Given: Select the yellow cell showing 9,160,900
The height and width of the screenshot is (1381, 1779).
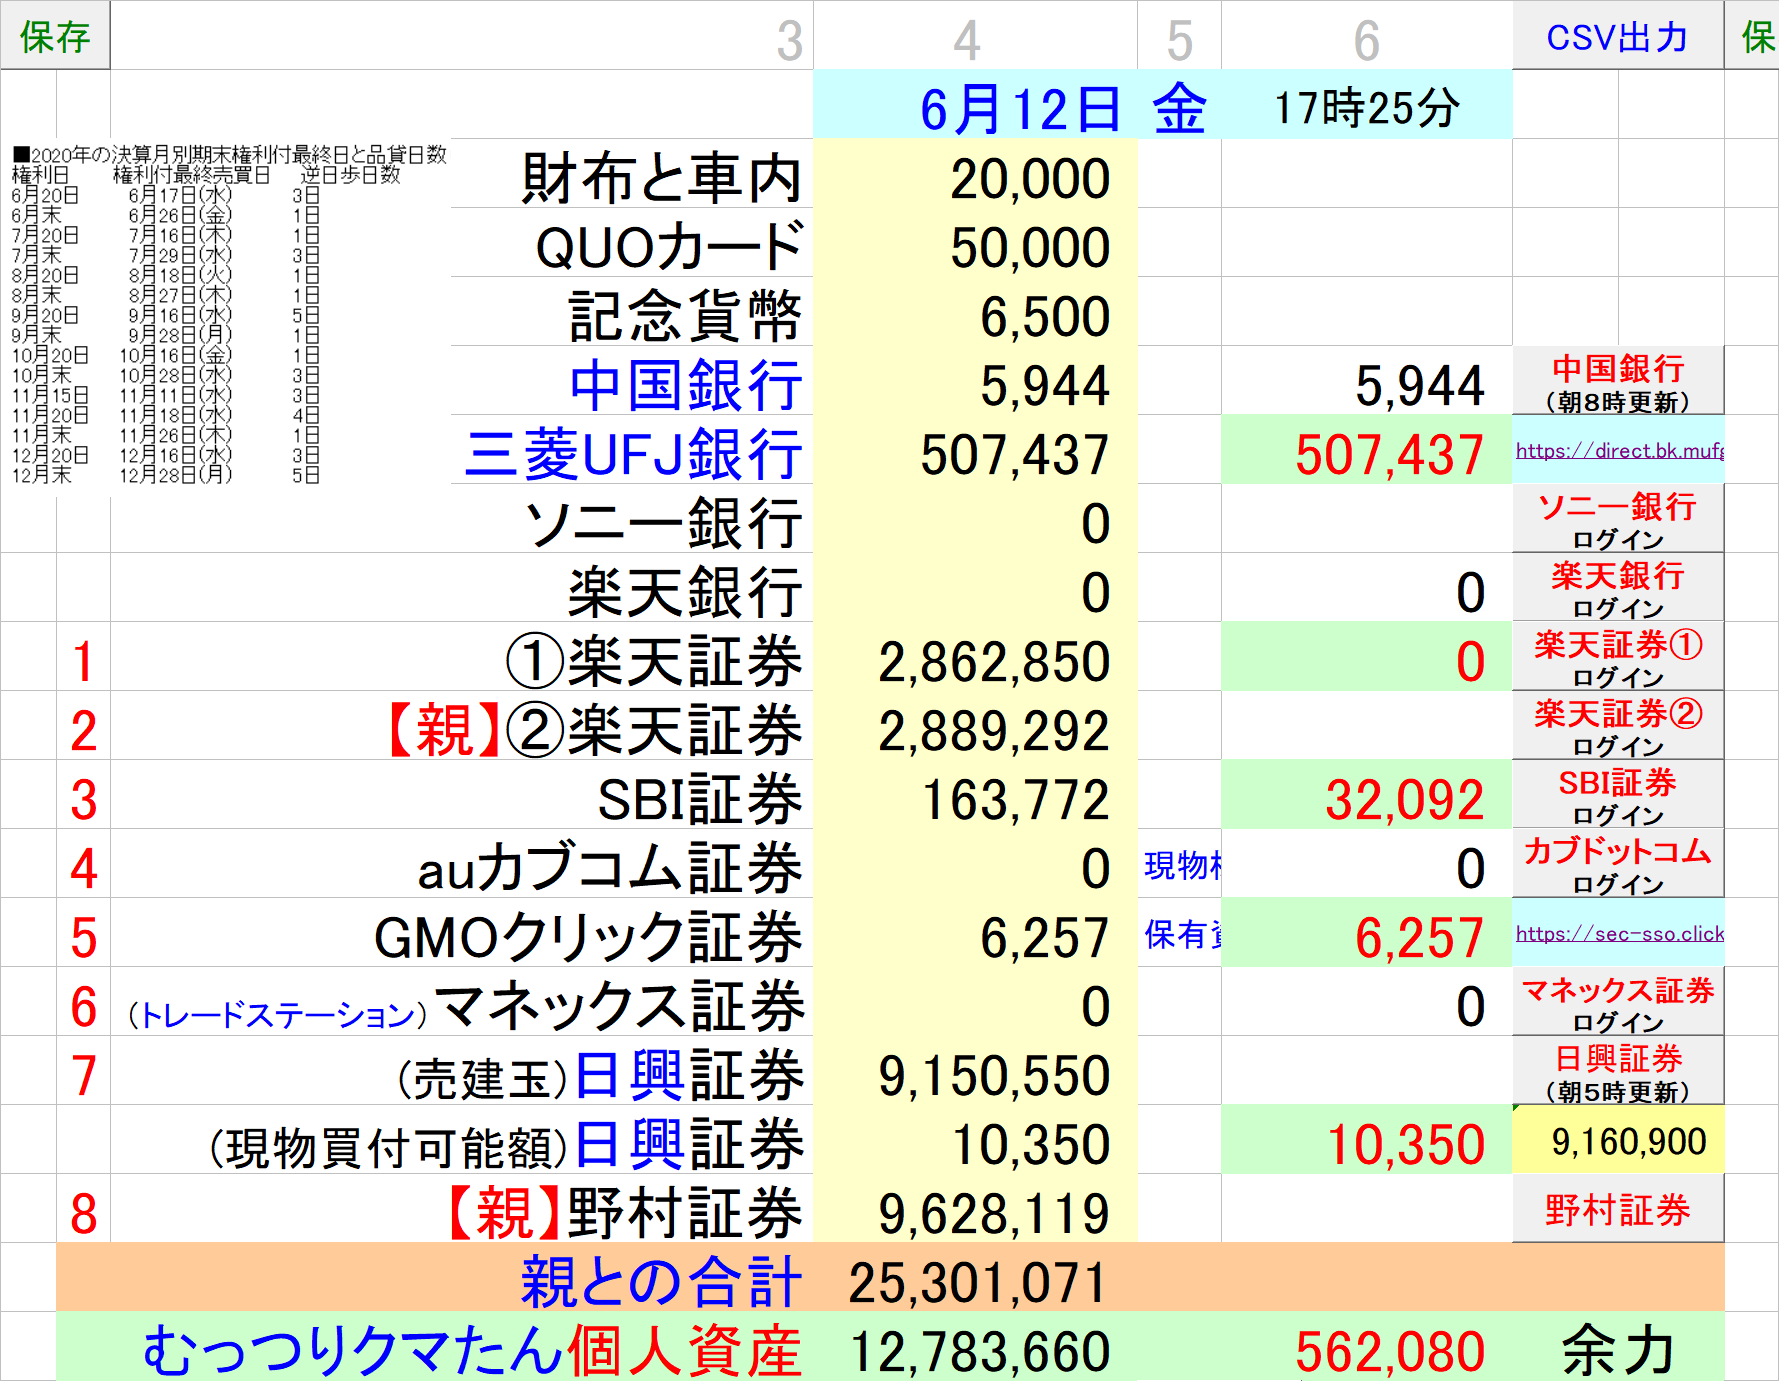Looking at the screenshot, I should [x=1618, y=1140].
